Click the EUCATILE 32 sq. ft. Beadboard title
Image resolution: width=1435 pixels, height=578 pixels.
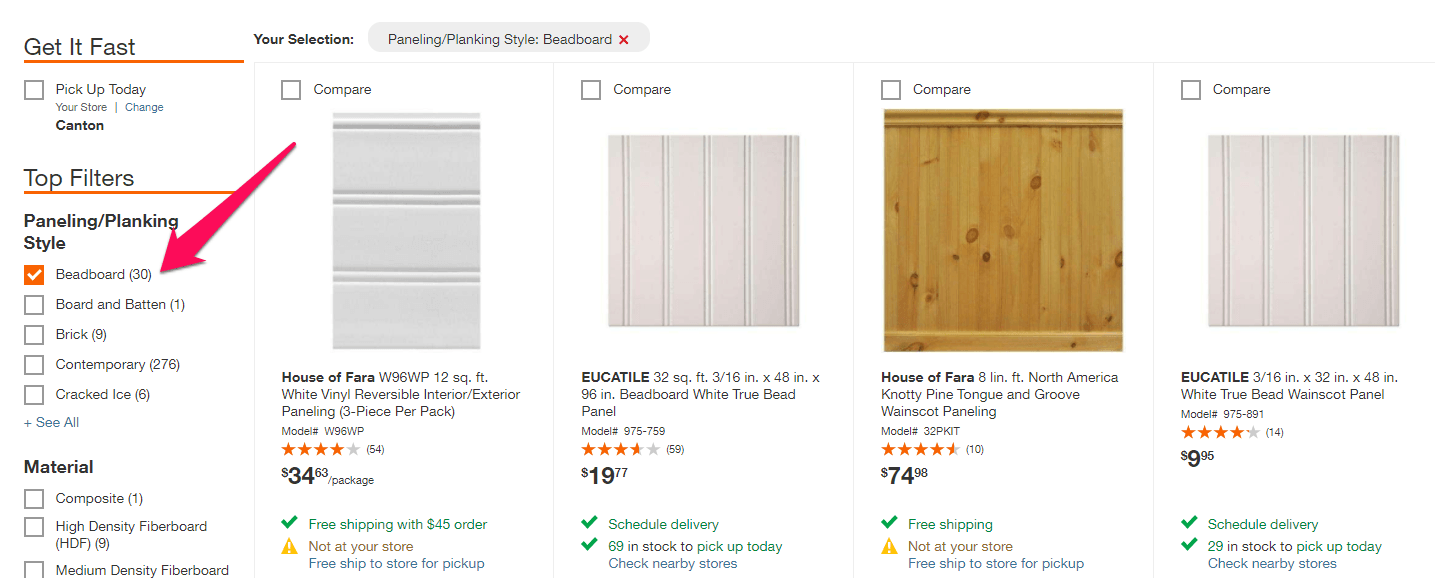click(700, 394)
